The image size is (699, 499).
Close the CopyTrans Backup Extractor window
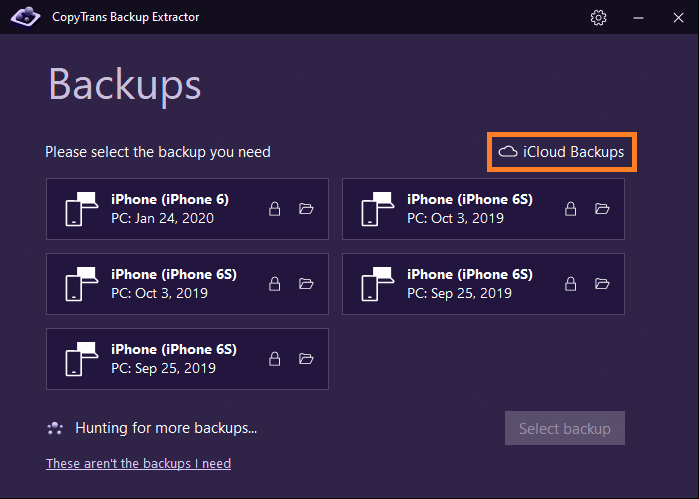tap(678, 18)
